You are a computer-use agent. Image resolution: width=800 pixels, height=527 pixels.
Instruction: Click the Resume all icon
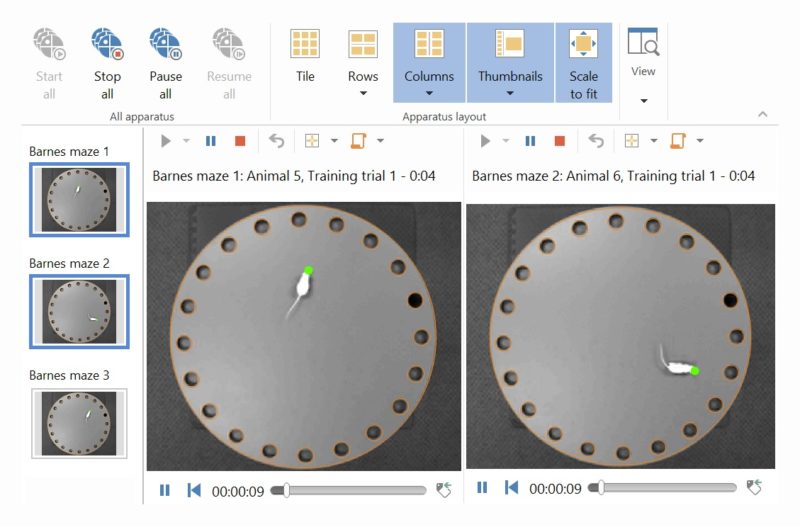click(229, 44)
